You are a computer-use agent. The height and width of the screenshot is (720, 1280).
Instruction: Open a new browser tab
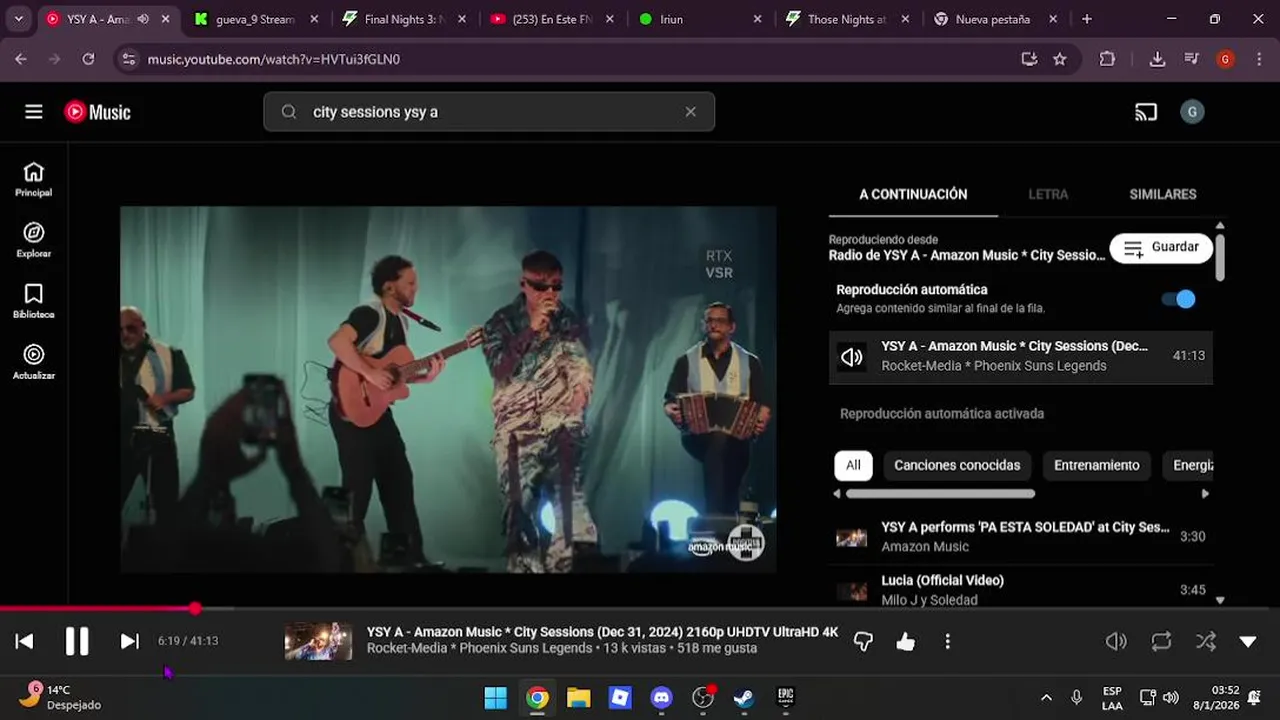pos(1087,19)
